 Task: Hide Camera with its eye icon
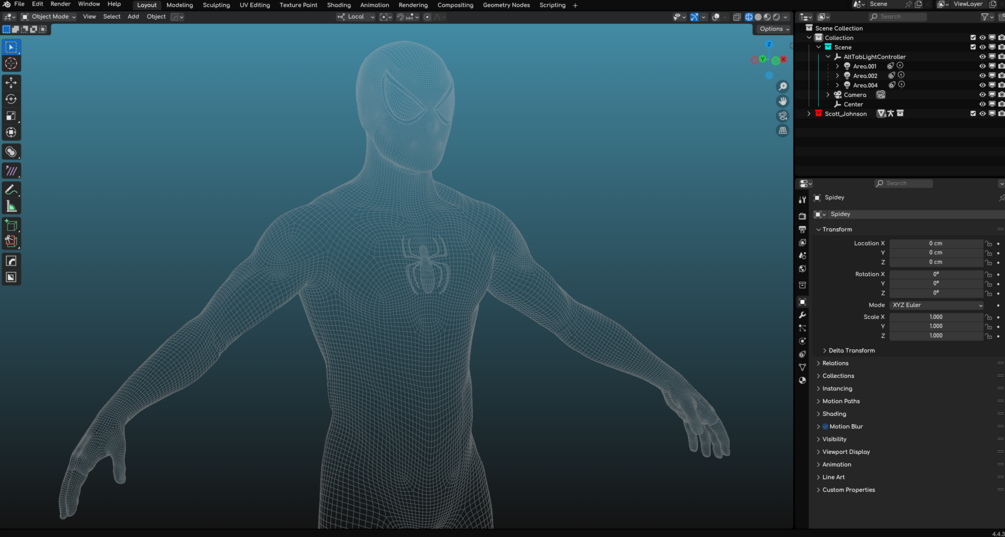[x=982, y=95]
